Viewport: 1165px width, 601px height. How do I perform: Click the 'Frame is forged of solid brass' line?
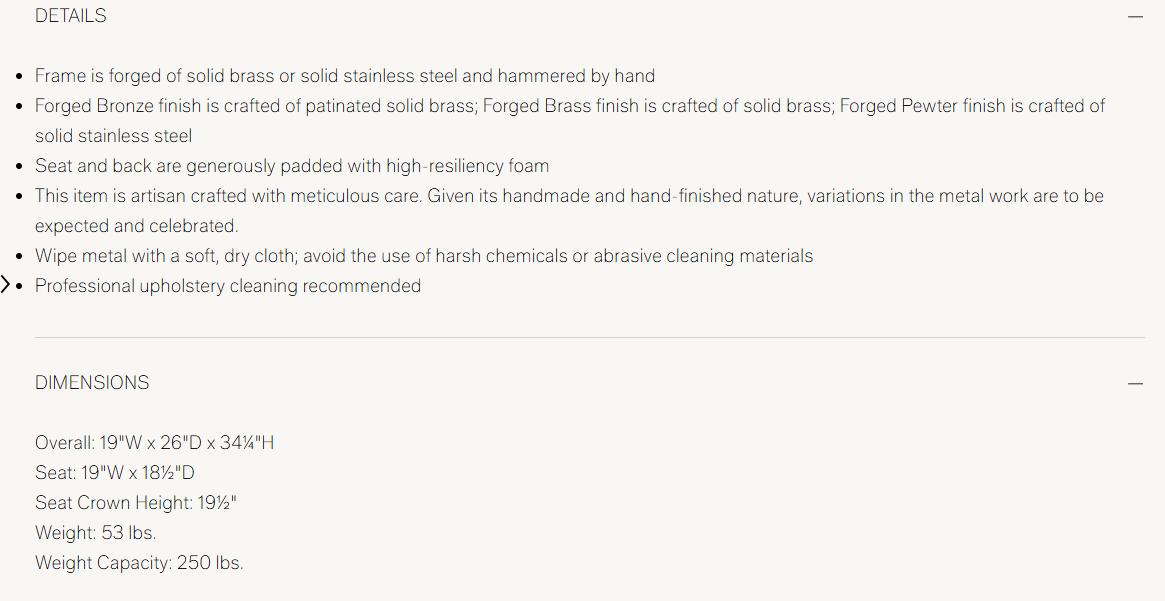(x=345, y=76)
